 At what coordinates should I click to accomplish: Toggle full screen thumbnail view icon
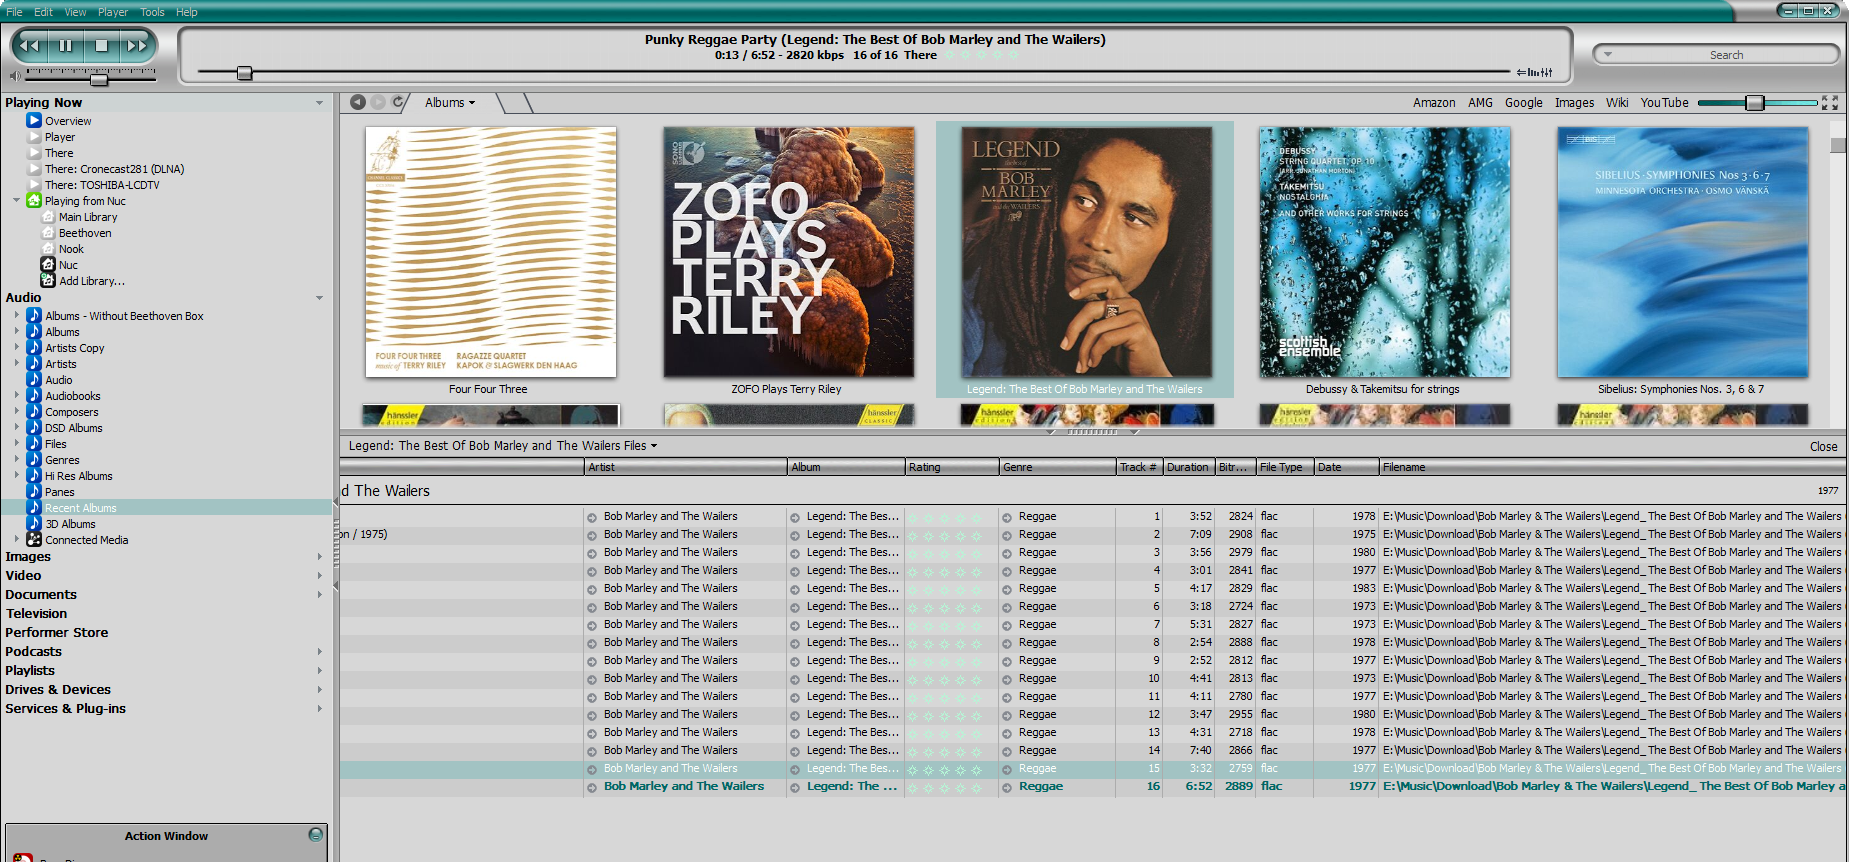coord(1830,102)
